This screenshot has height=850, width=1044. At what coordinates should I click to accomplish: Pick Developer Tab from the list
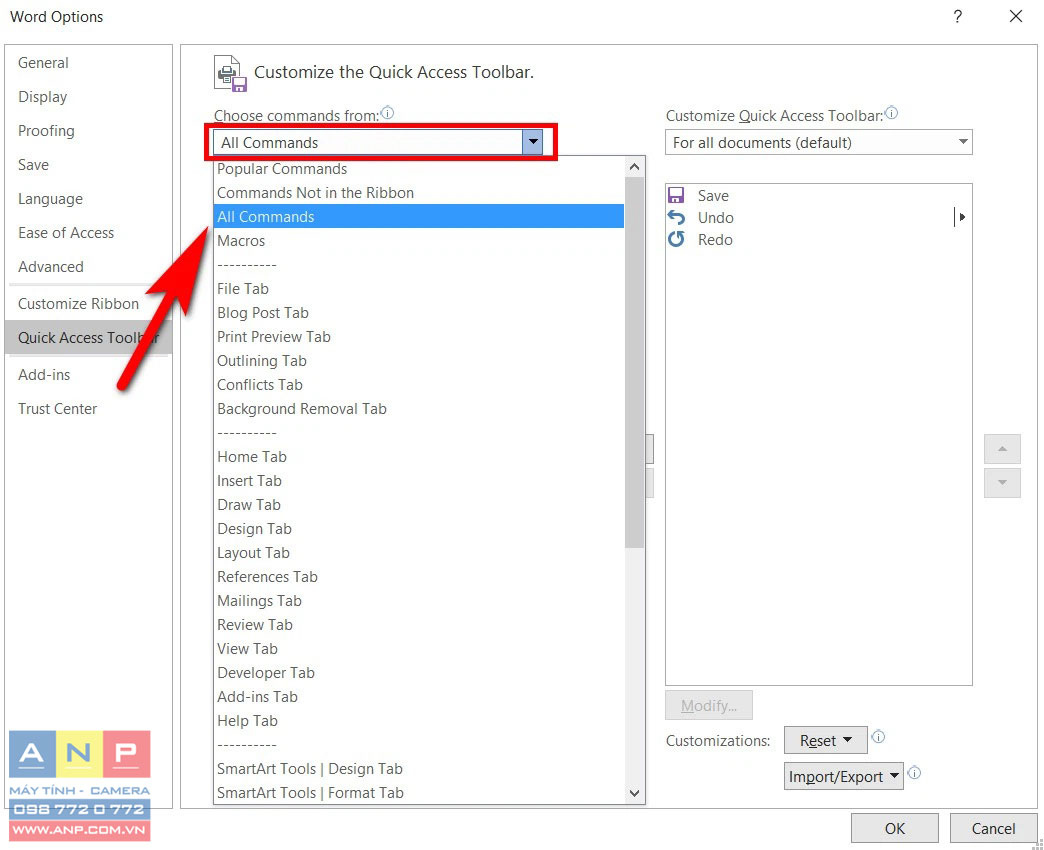click(419, 672)
